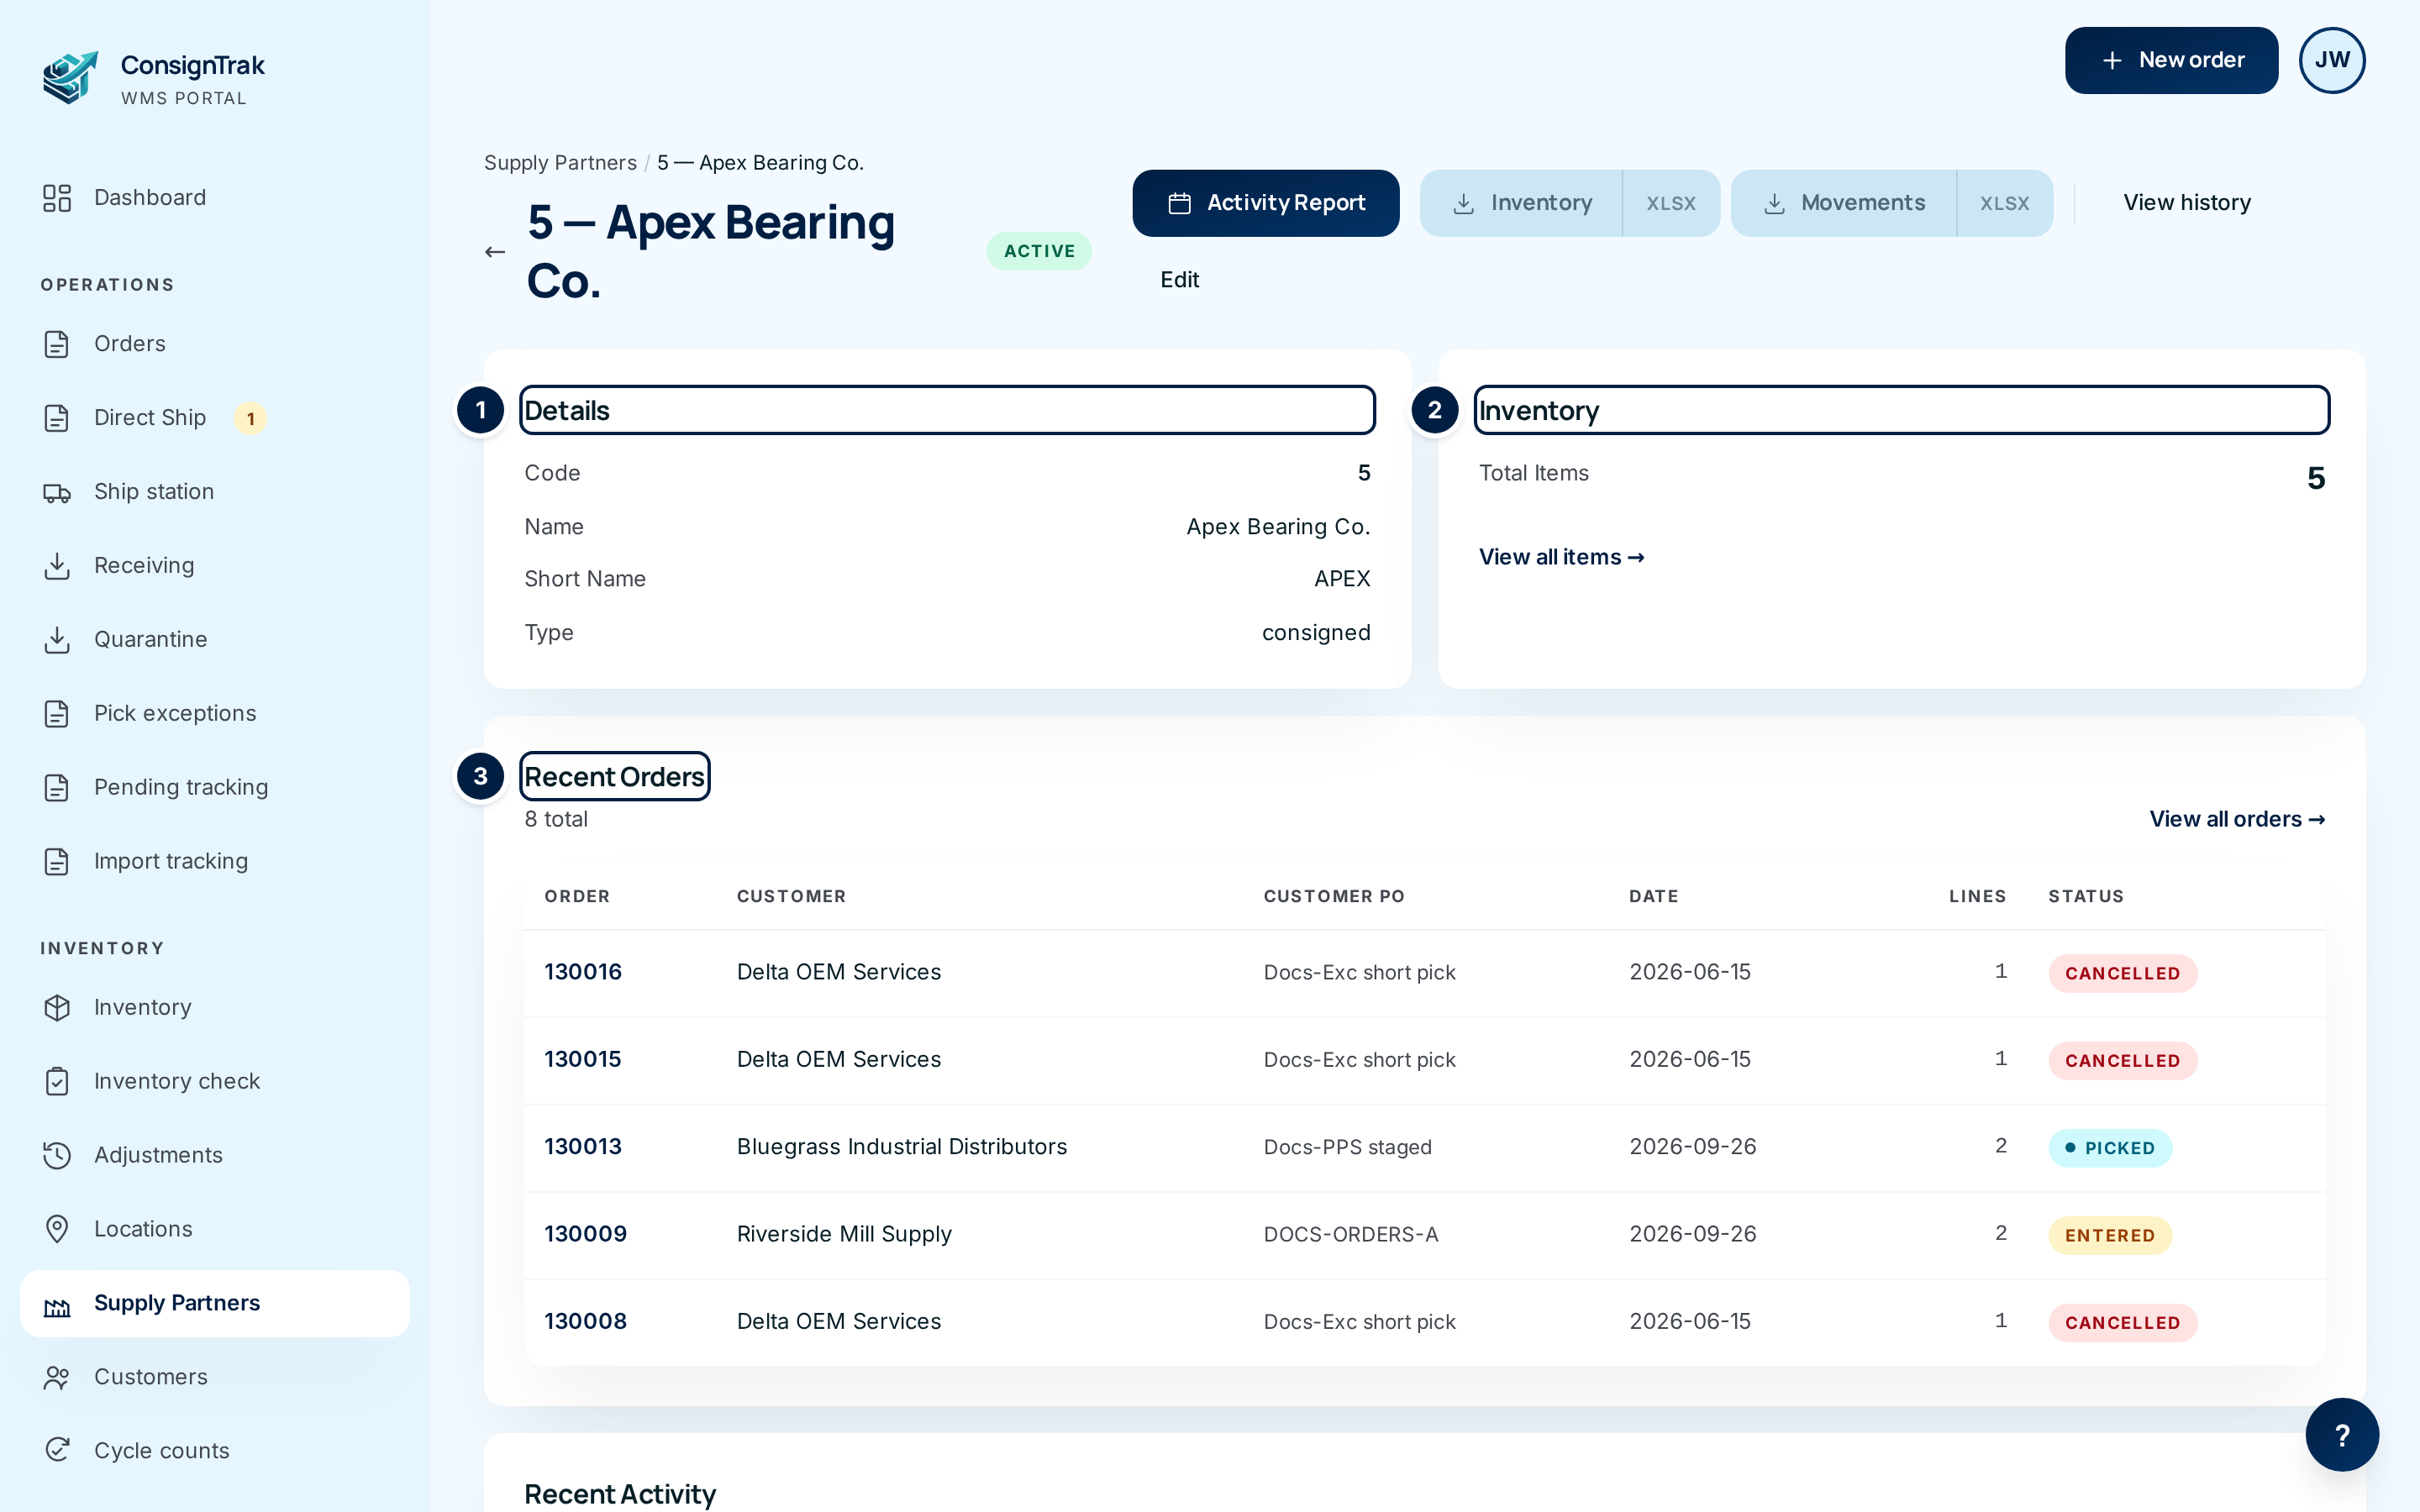Click the download icon beside Movements export

tap(1775, 203)
